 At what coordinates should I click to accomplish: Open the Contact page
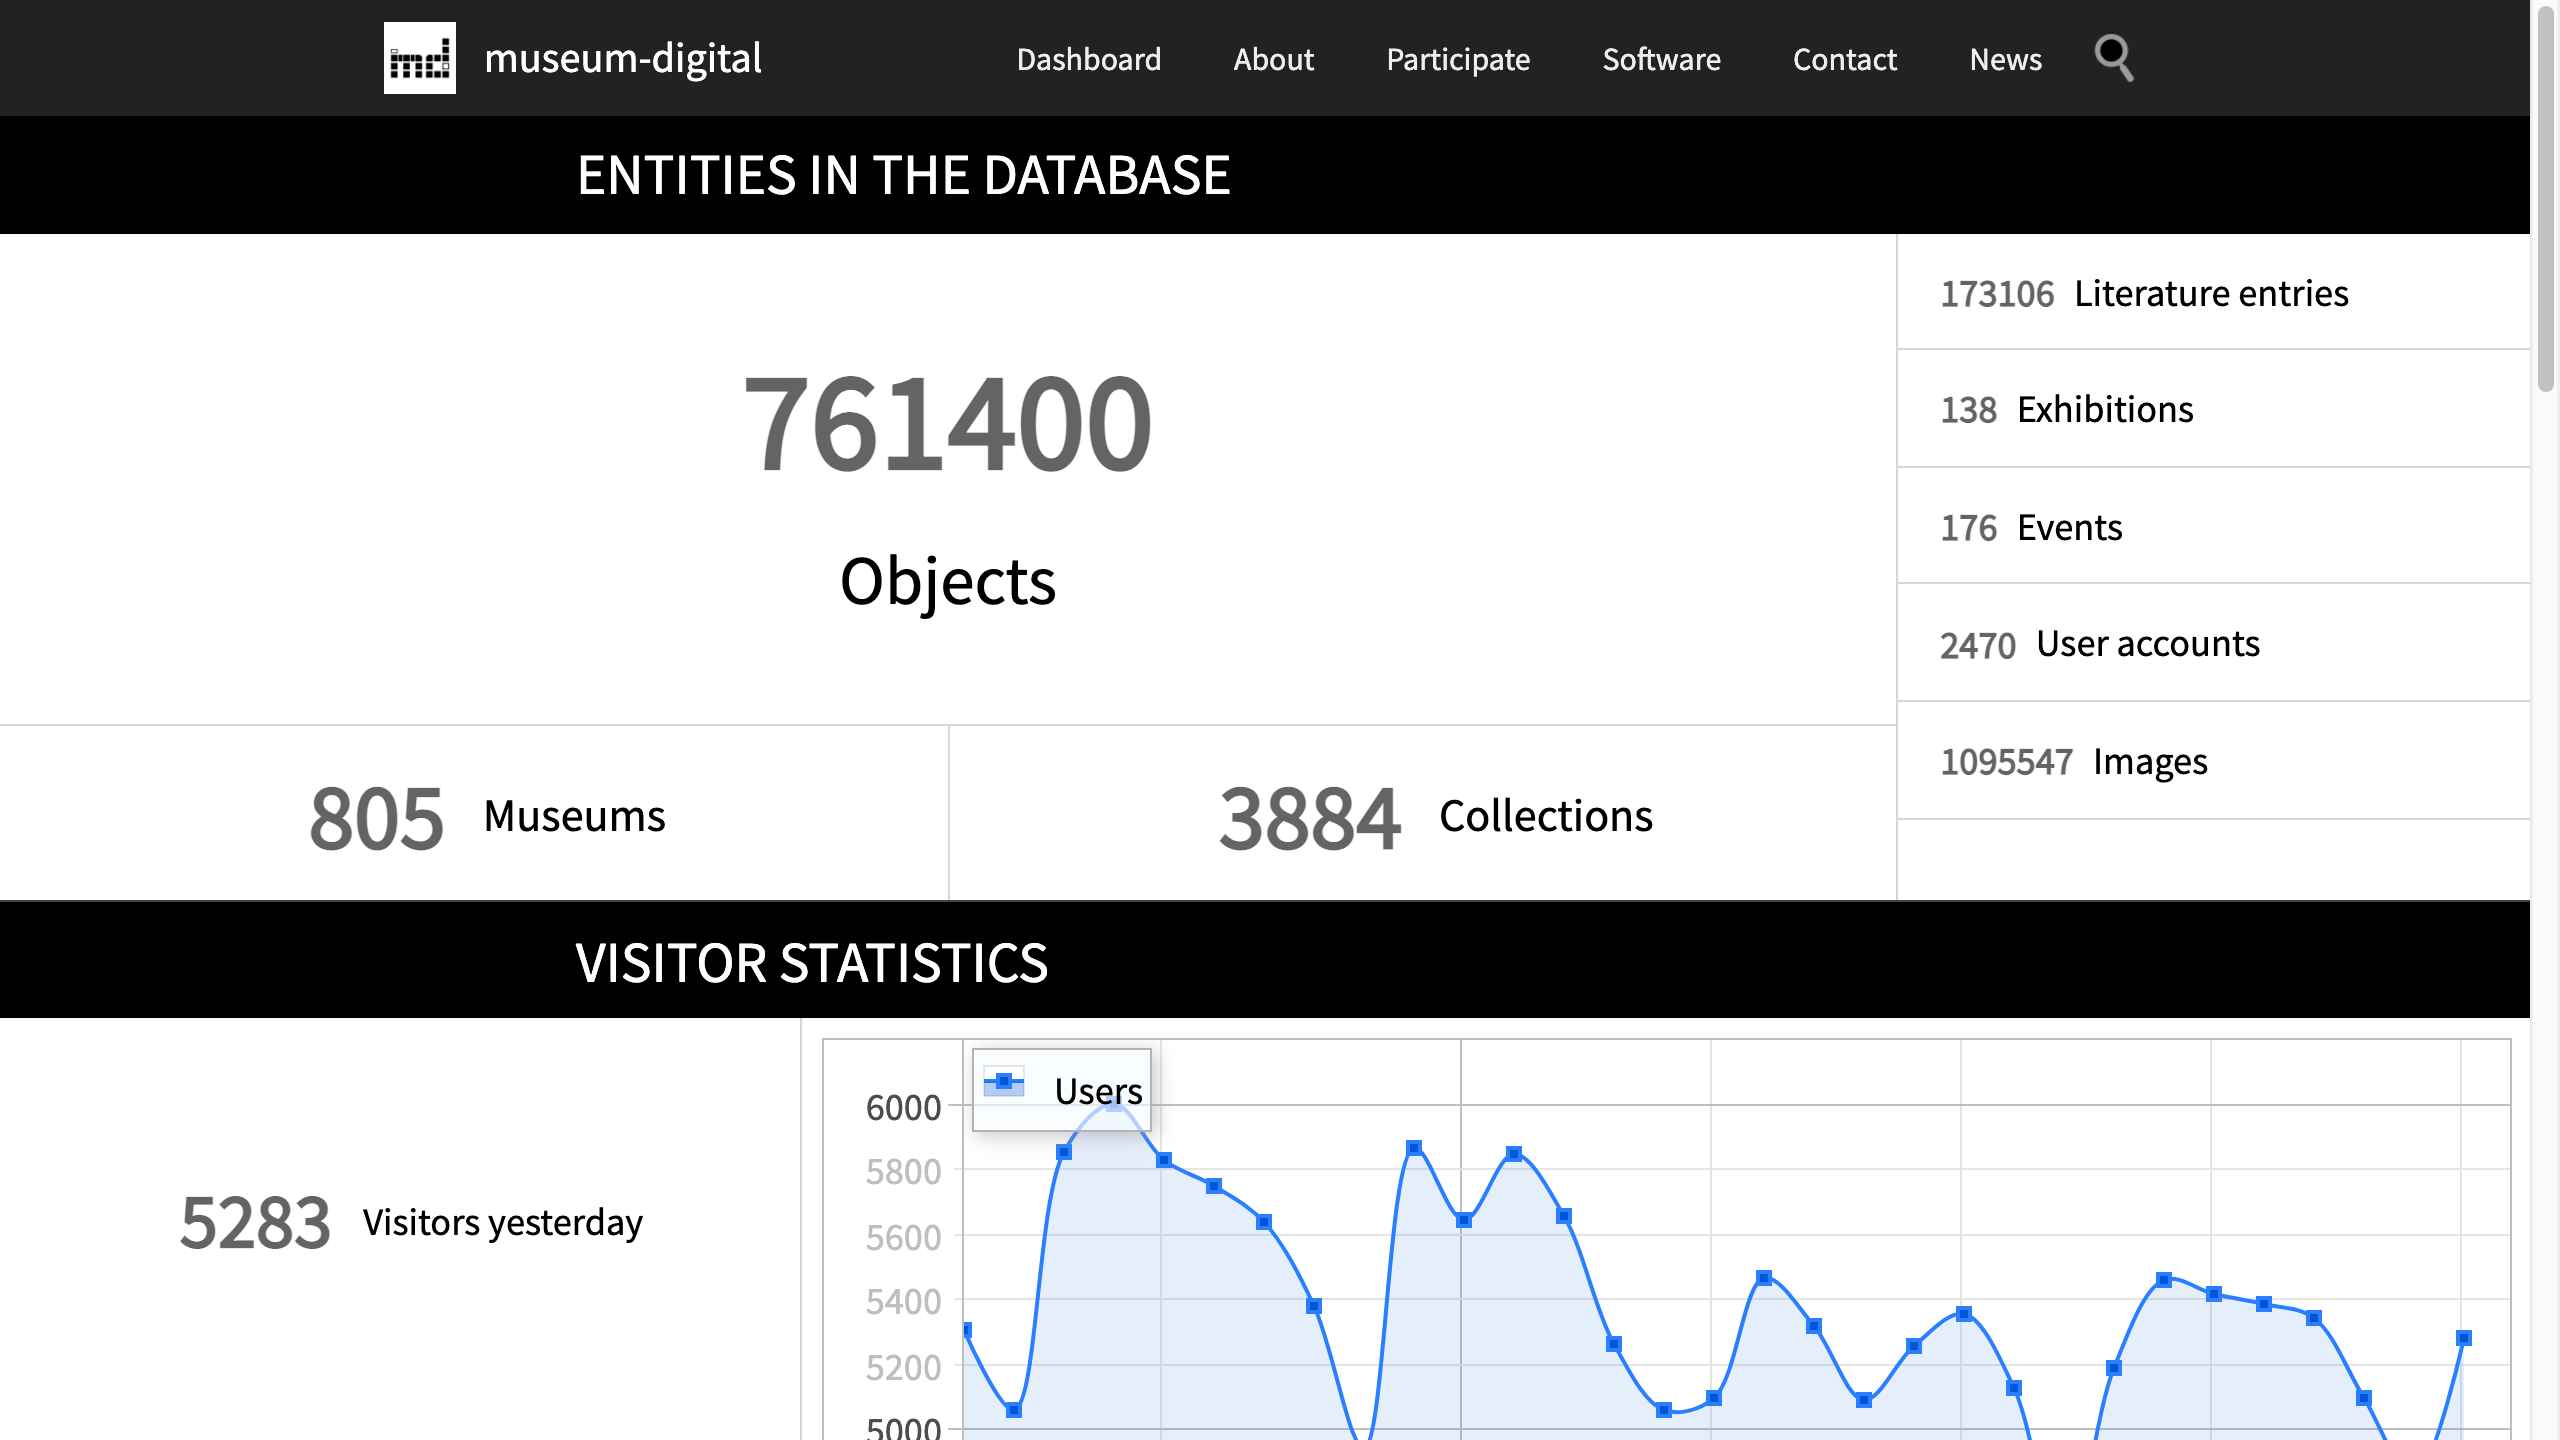point(1844,60)
